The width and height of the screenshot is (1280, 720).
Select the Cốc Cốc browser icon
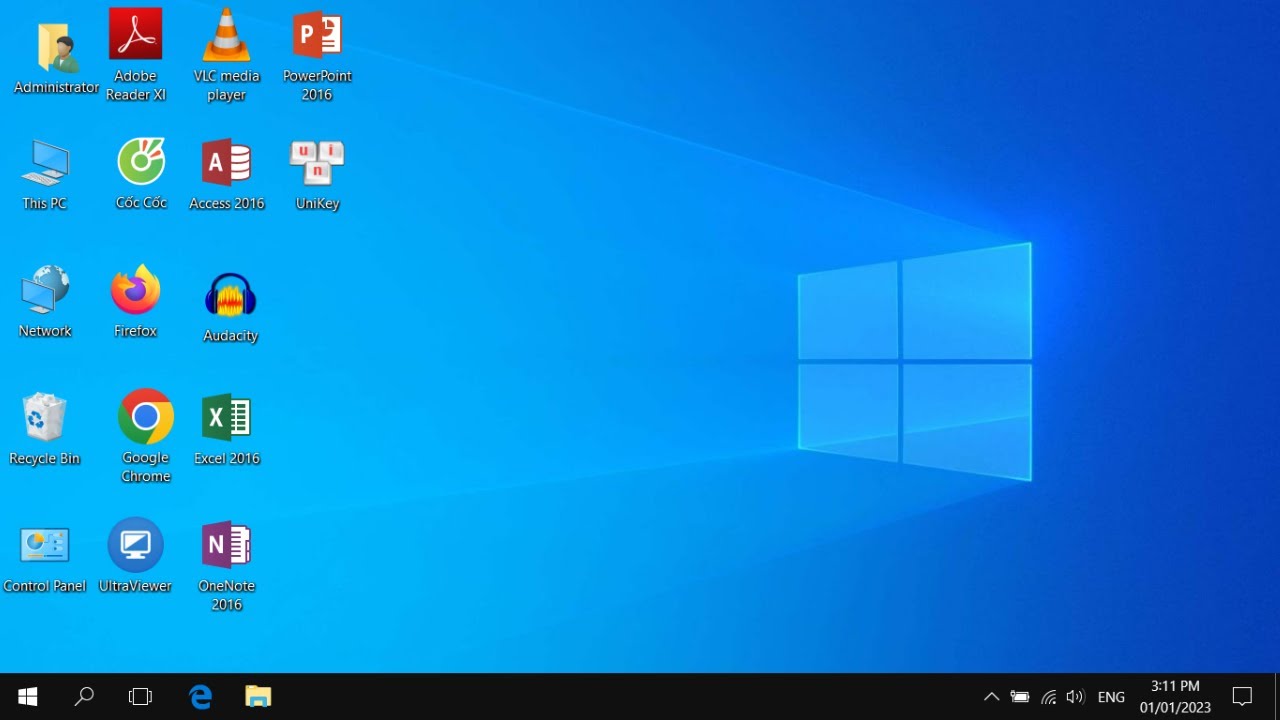(140, 161)
